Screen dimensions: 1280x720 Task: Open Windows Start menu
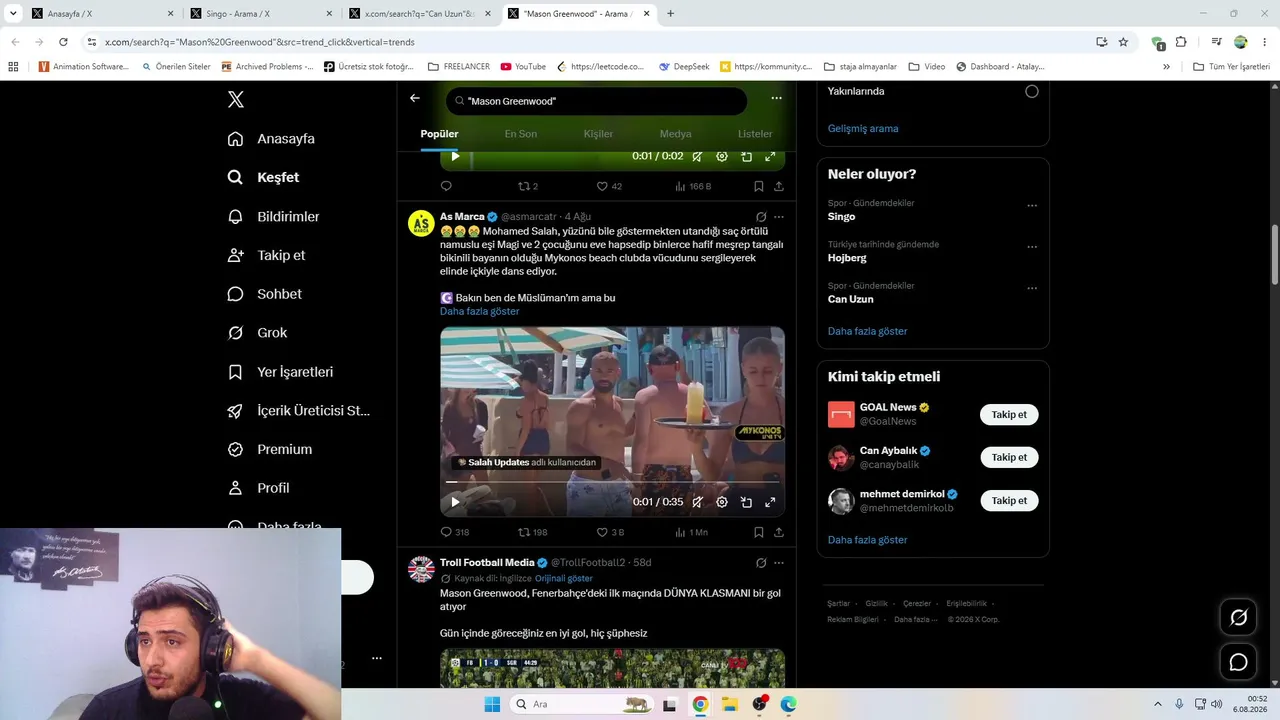(492, 704)
